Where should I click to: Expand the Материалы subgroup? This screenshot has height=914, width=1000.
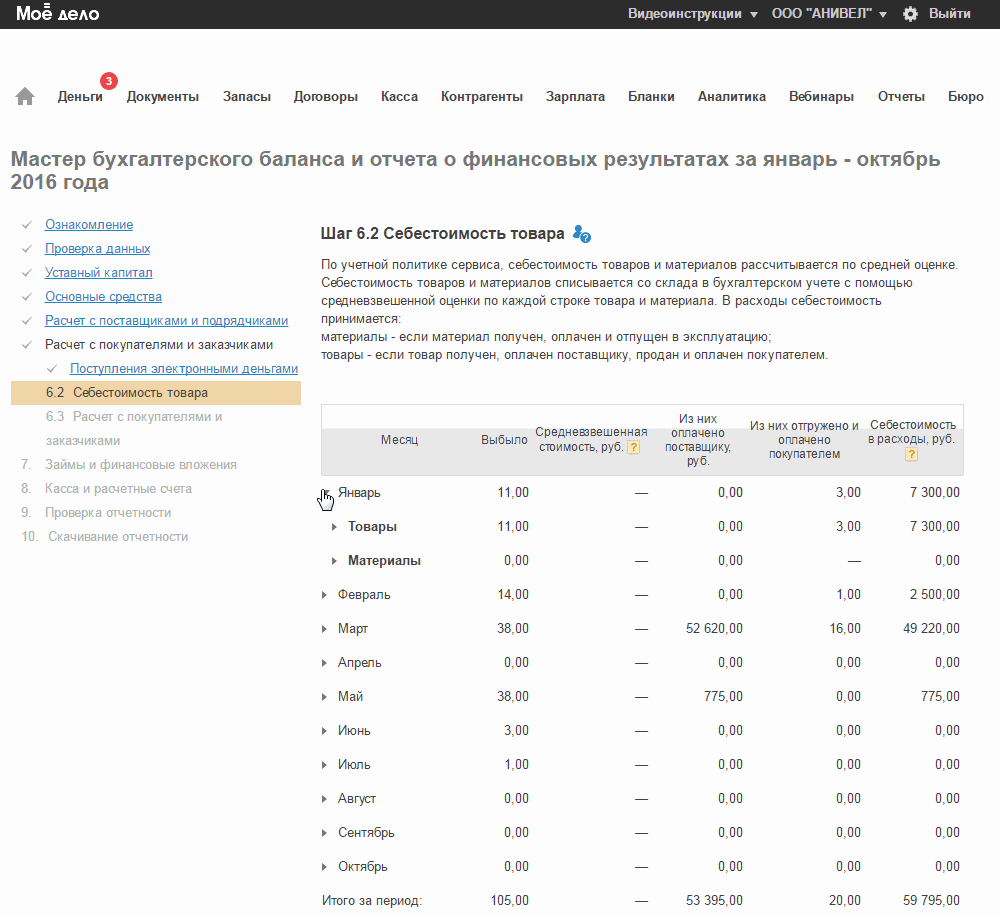pyautogui.click(x=334, y=561)
